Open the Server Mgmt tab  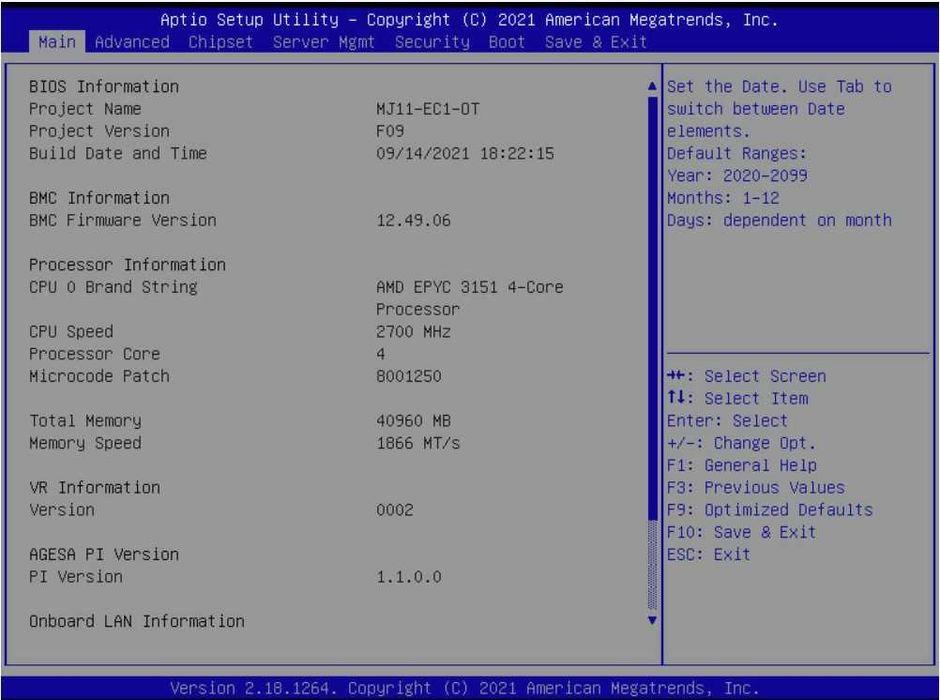click(x=324, y=42)
